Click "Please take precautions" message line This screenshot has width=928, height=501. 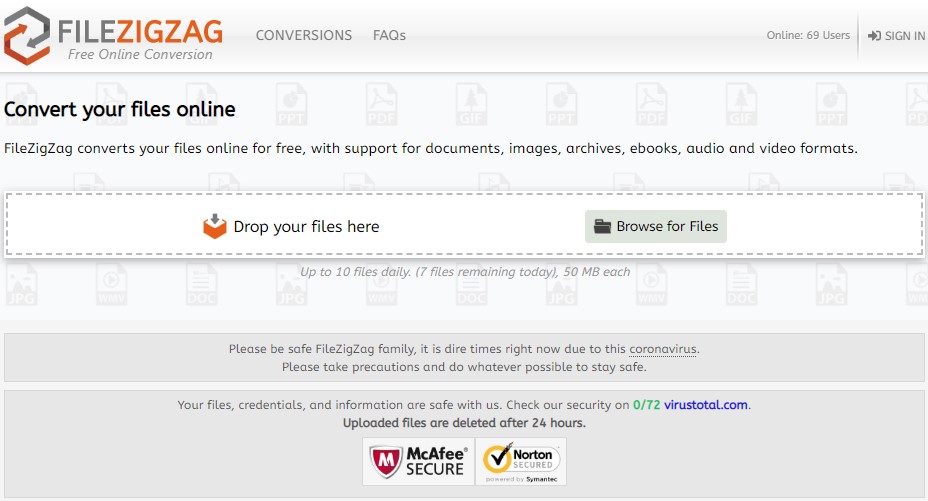point(464,367)
